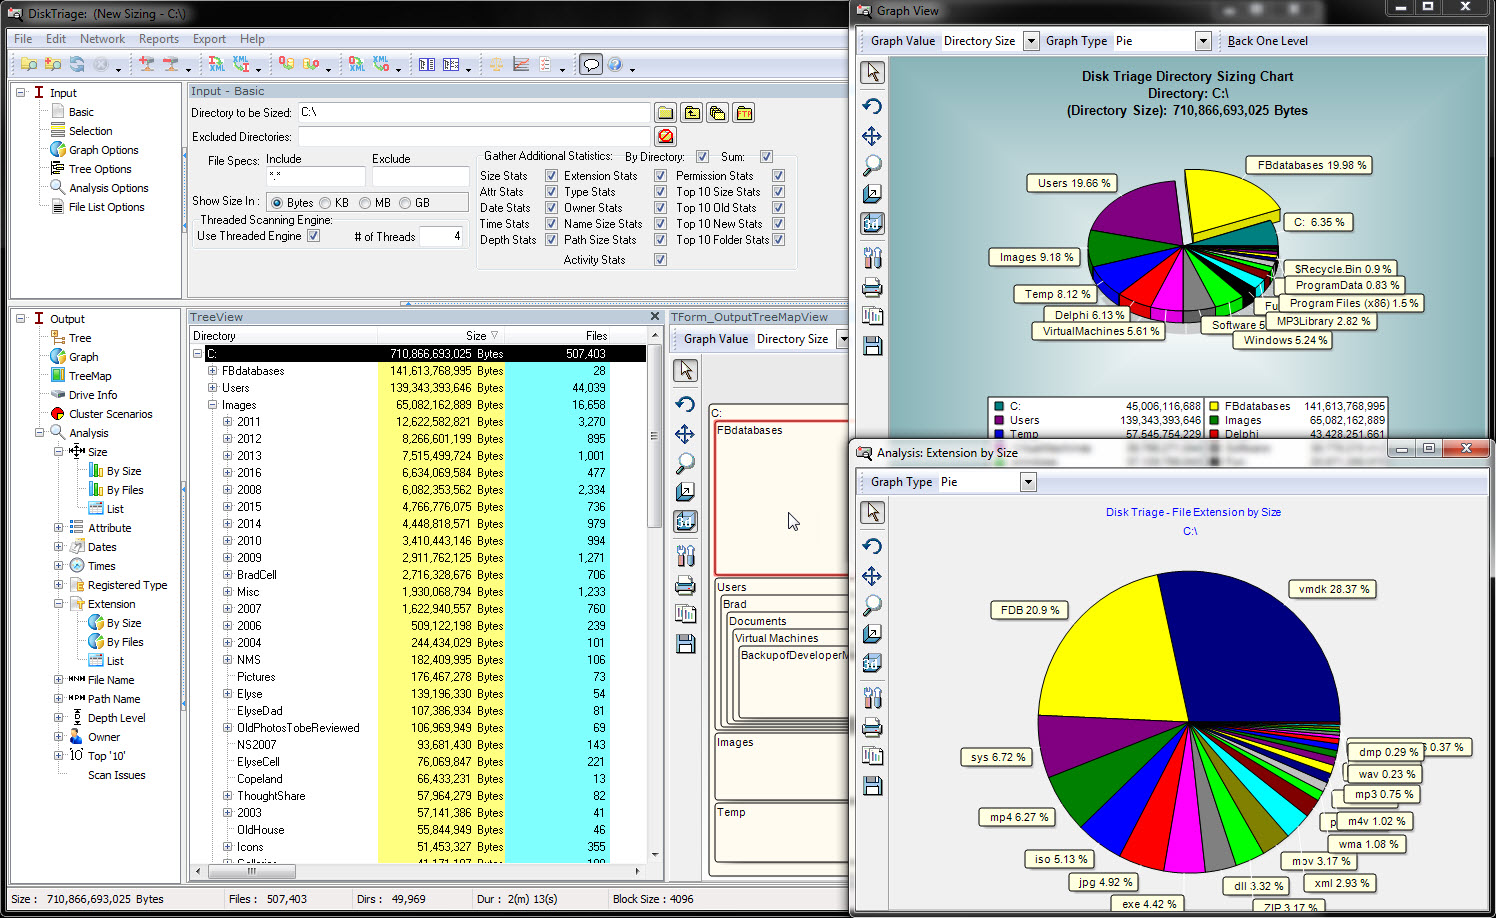Print the Directory Sizing chart in Graph View
Viewport: 1496px width, 918px height.
point(872,288)
